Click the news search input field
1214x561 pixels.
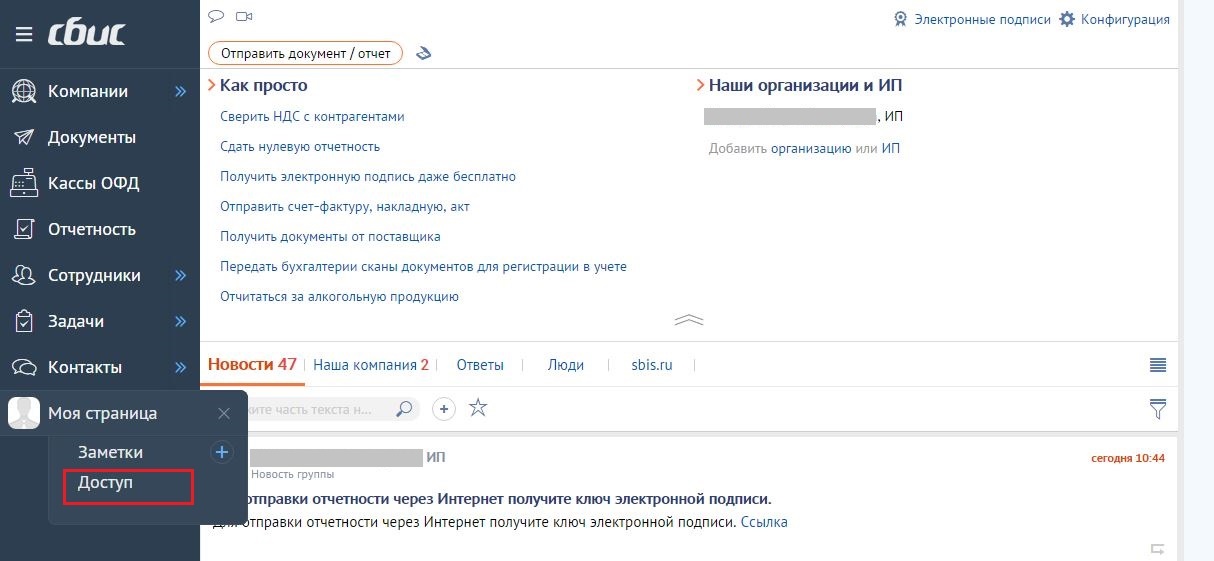(320, 409)
